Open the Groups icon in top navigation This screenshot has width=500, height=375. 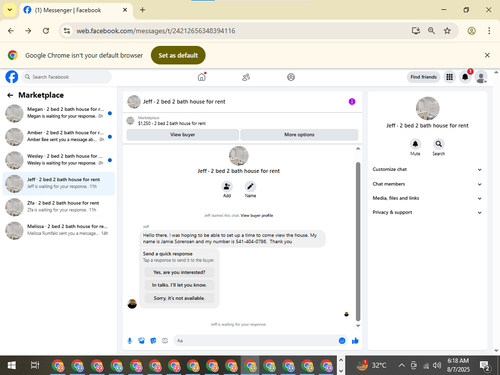click(291, 77)
